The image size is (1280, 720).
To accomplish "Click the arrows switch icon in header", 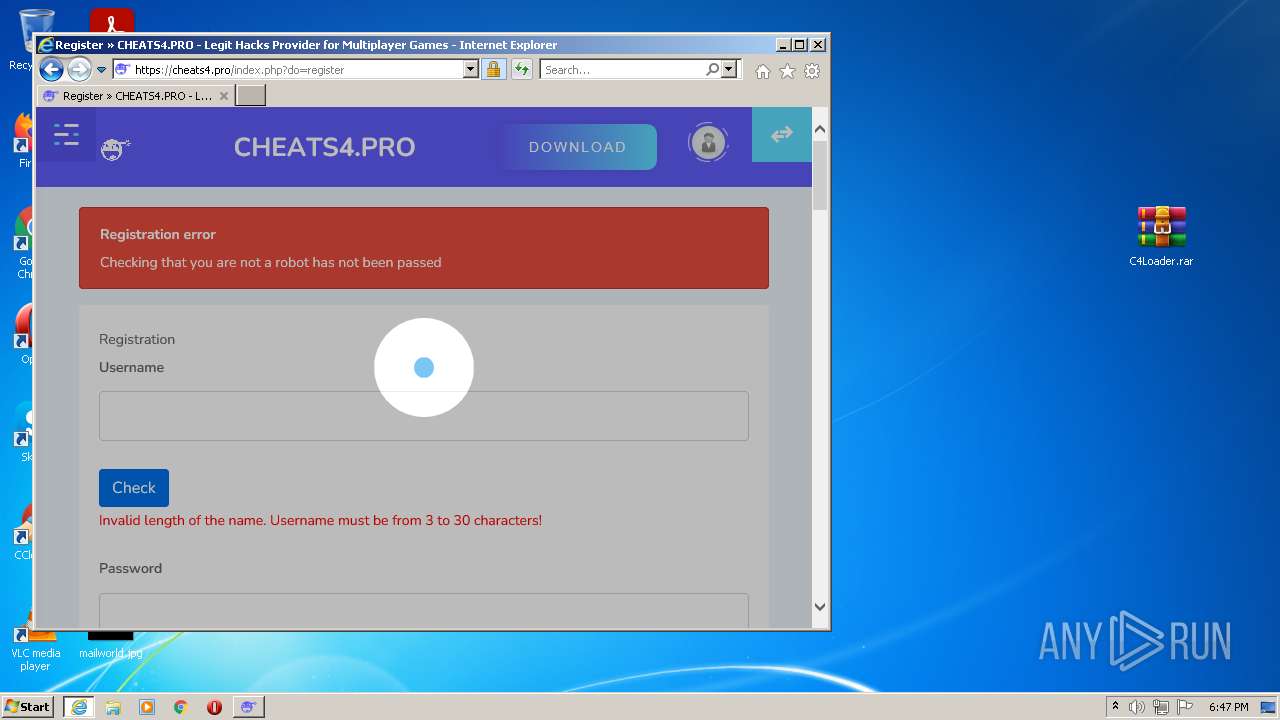I will pyautogui.click(x=782, y=134).
